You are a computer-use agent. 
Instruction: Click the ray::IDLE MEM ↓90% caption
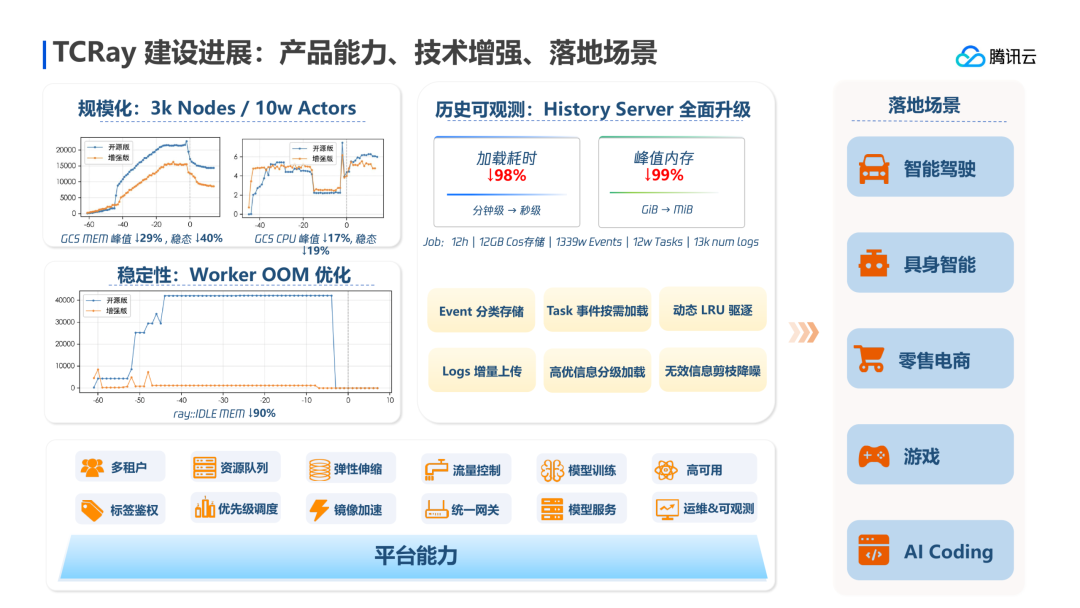pos(225,413)
